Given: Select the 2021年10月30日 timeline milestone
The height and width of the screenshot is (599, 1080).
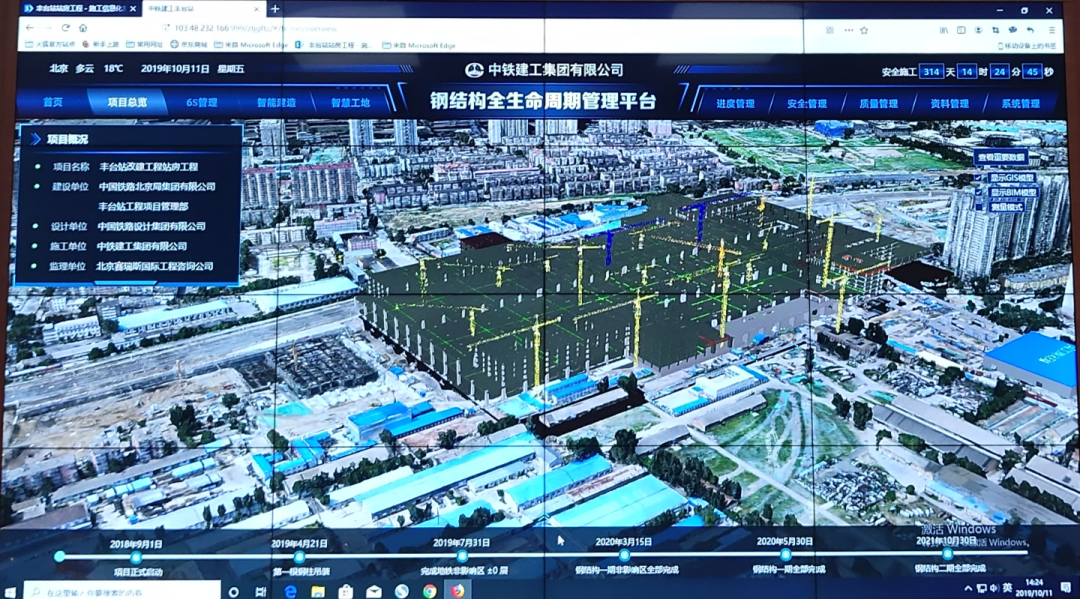Looking at the screenshot, I should tap(948, 554).
